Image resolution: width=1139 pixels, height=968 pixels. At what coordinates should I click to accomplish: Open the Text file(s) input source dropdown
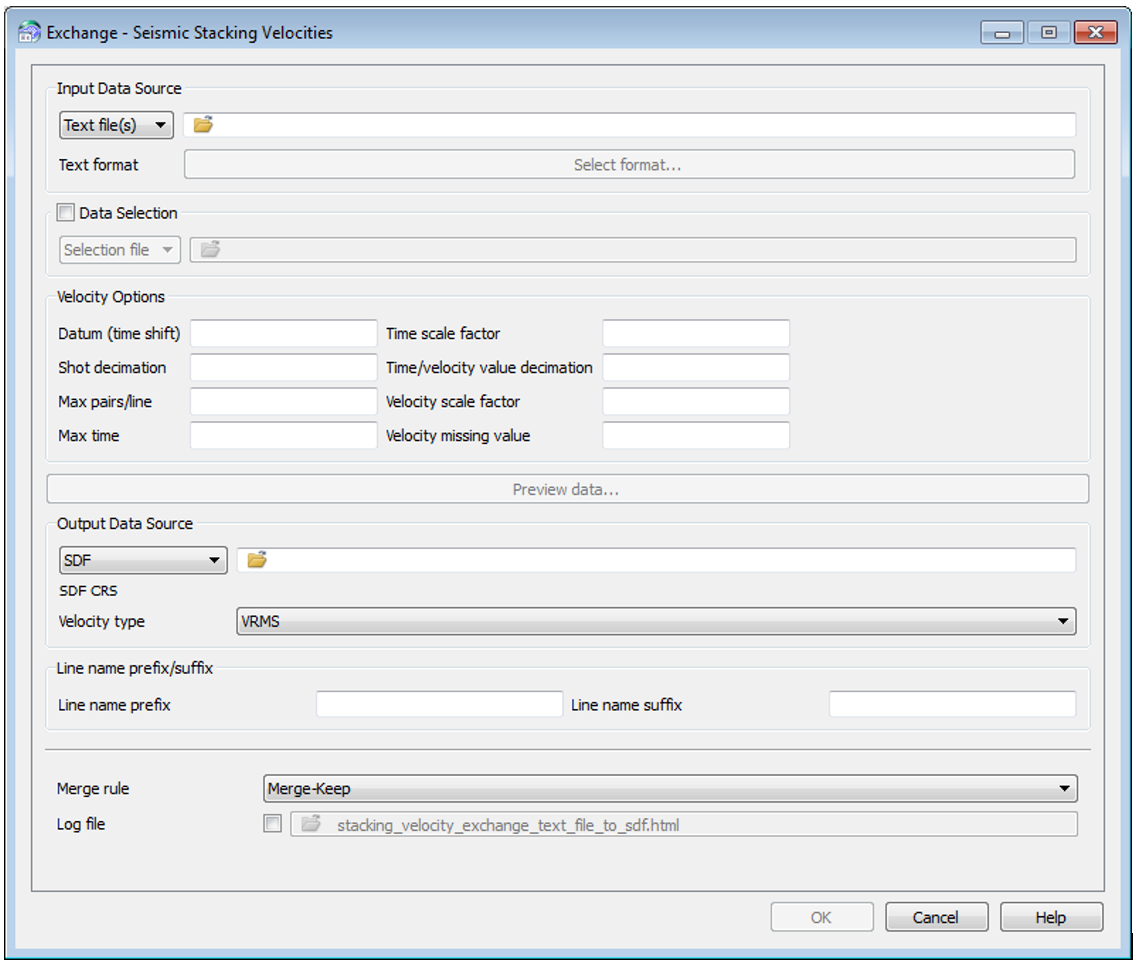116,125
